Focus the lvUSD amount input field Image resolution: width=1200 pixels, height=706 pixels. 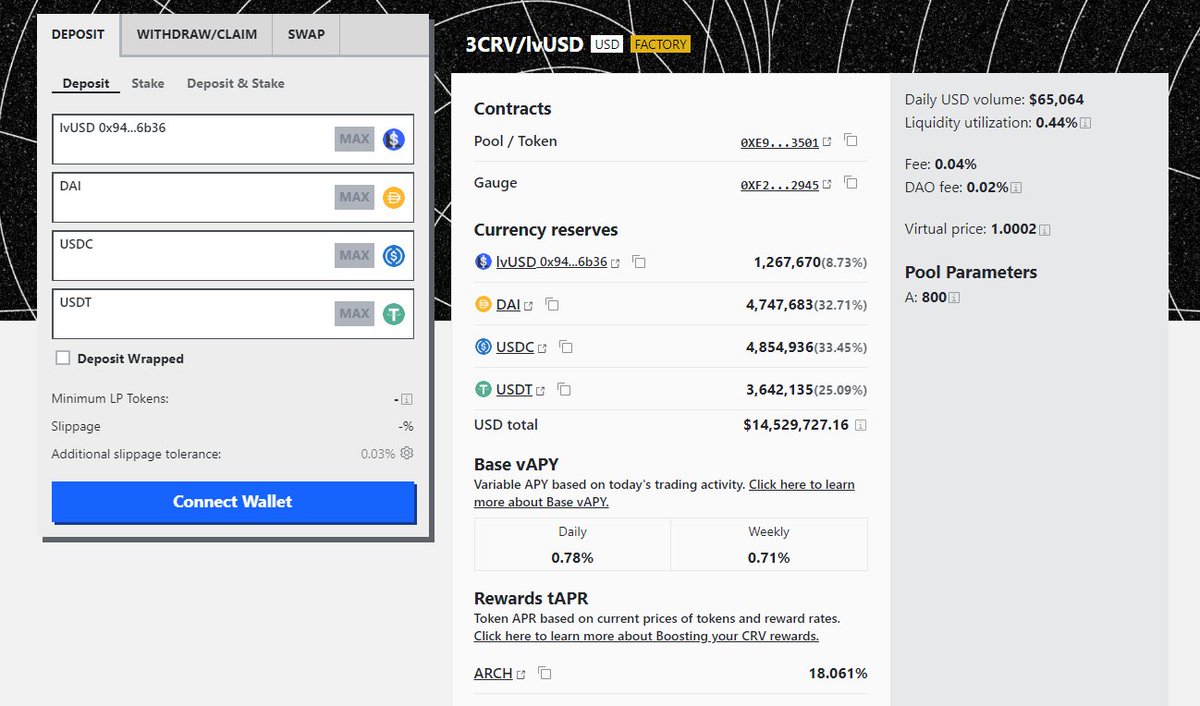(233, 139)
